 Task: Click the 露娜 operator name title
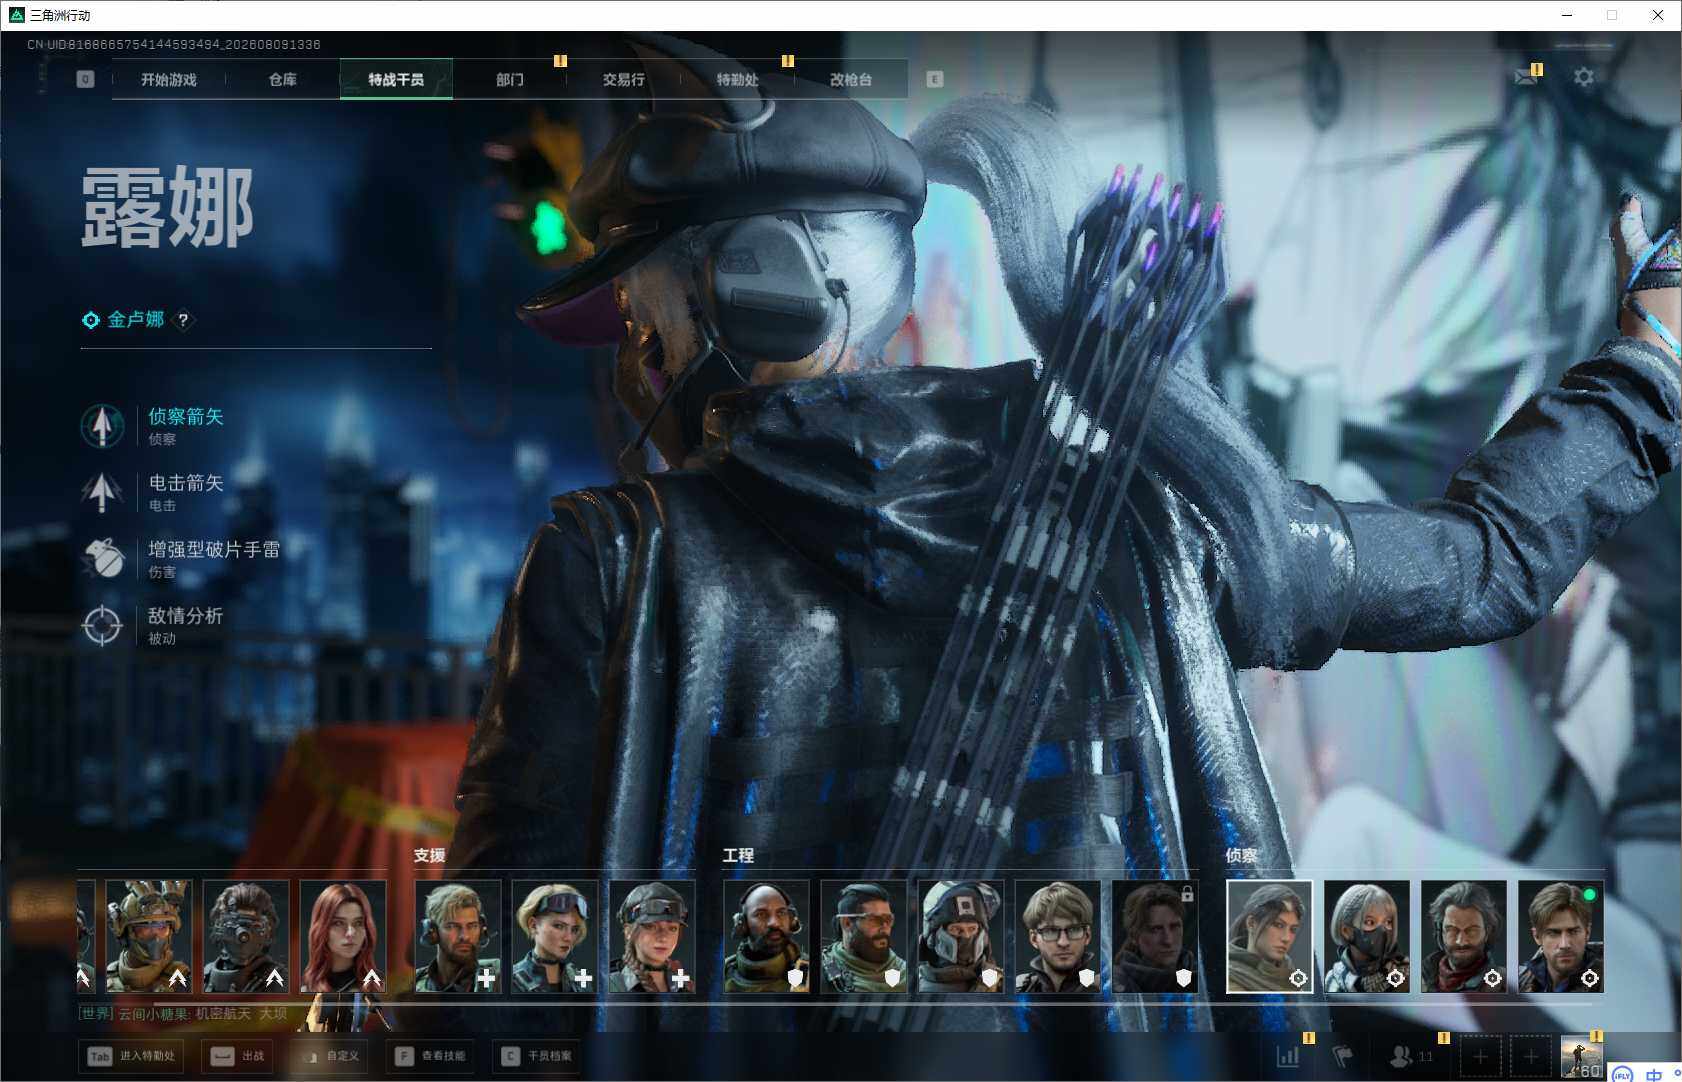[167, 208]
